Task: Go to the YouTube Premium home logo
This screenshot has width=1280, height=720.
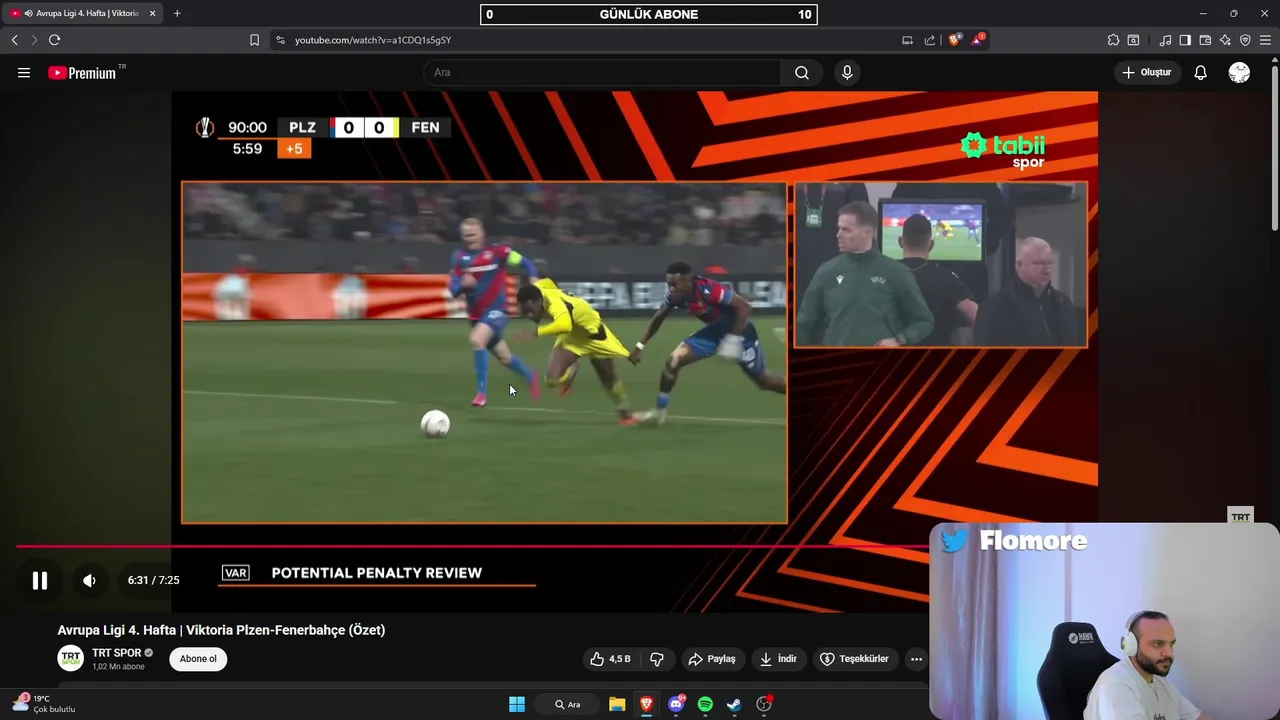Action: [83, 72]
